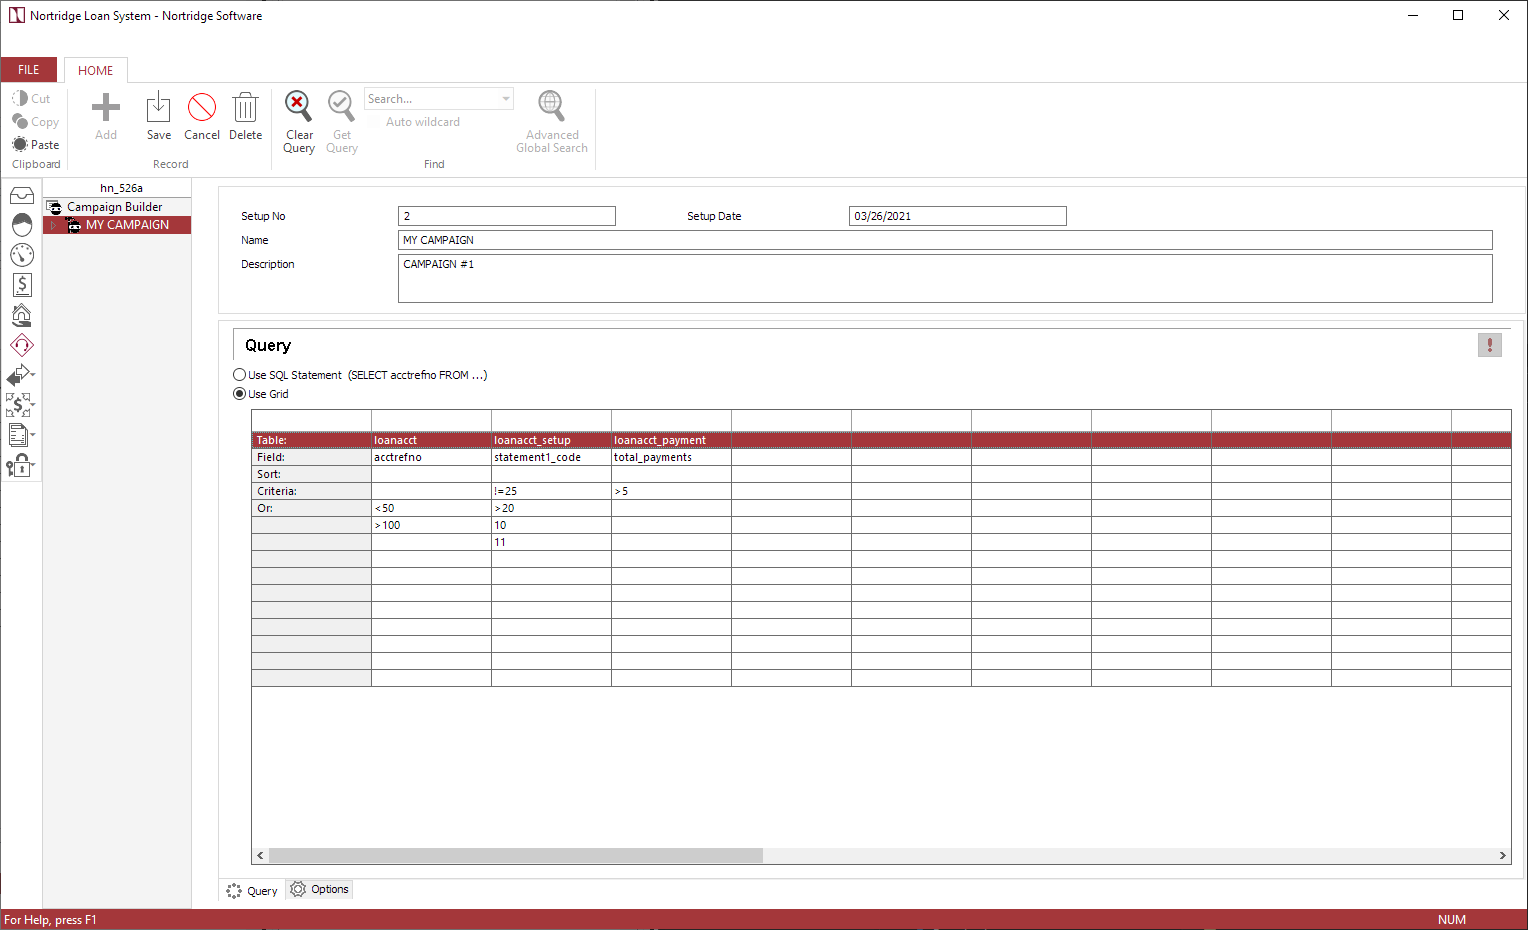Click the 'Field:' row header
1528x930 pixels.
[311, 457]
